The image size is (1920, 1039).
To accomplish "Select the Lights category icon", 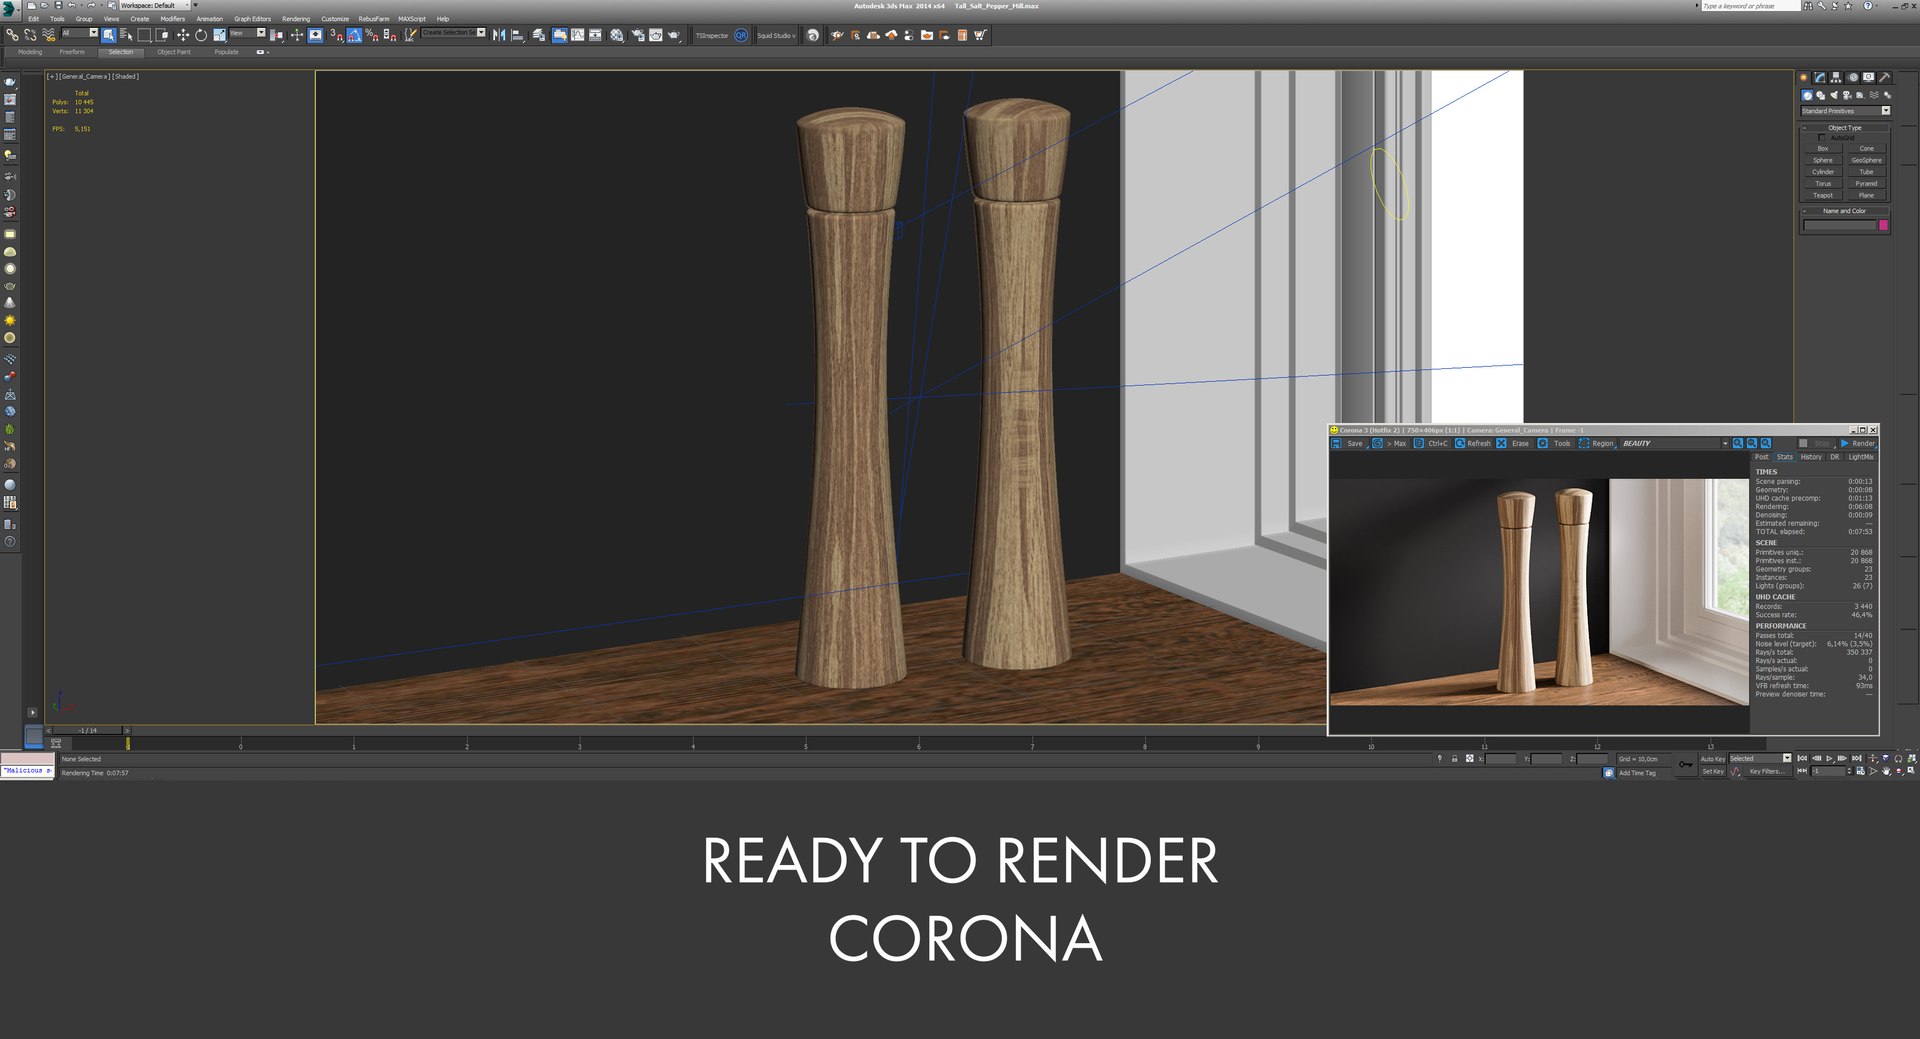I will pos(1834,95).
